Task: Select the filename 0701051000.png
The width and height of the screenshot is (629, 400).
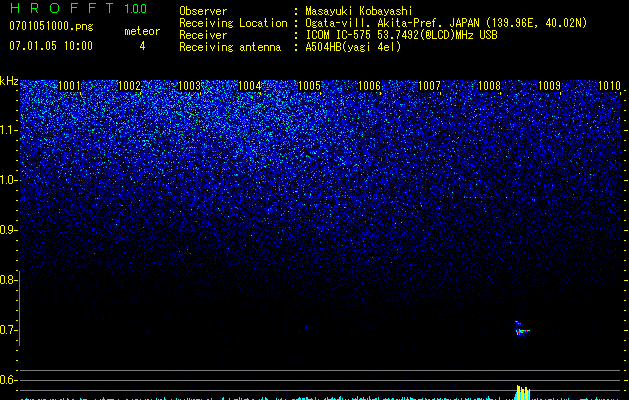Action: [51, 26]
